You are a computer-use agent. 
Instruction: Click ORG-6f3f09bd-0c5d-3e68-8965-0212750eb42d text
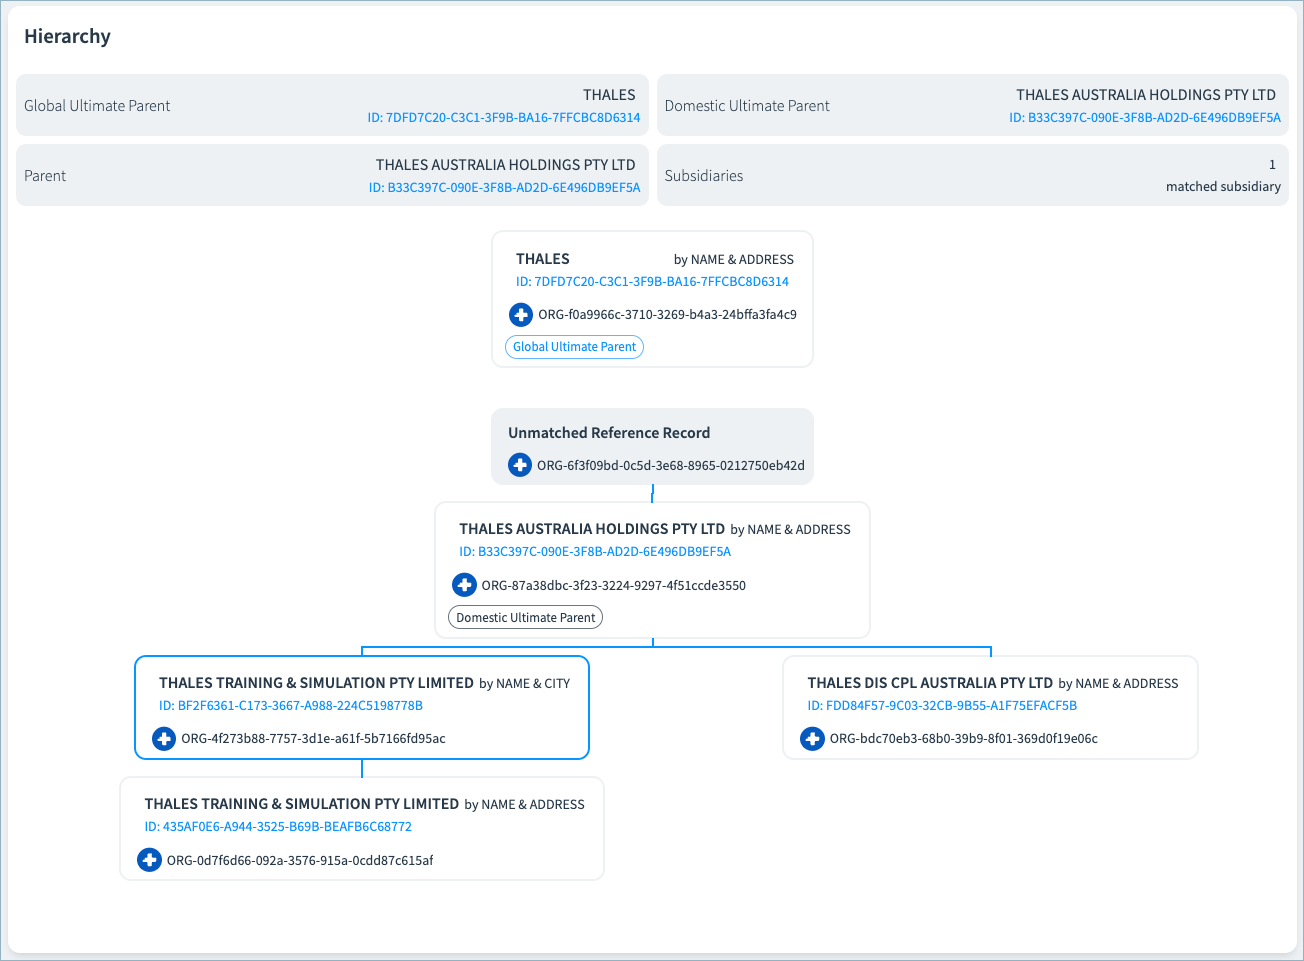click(x=671, y=466)
